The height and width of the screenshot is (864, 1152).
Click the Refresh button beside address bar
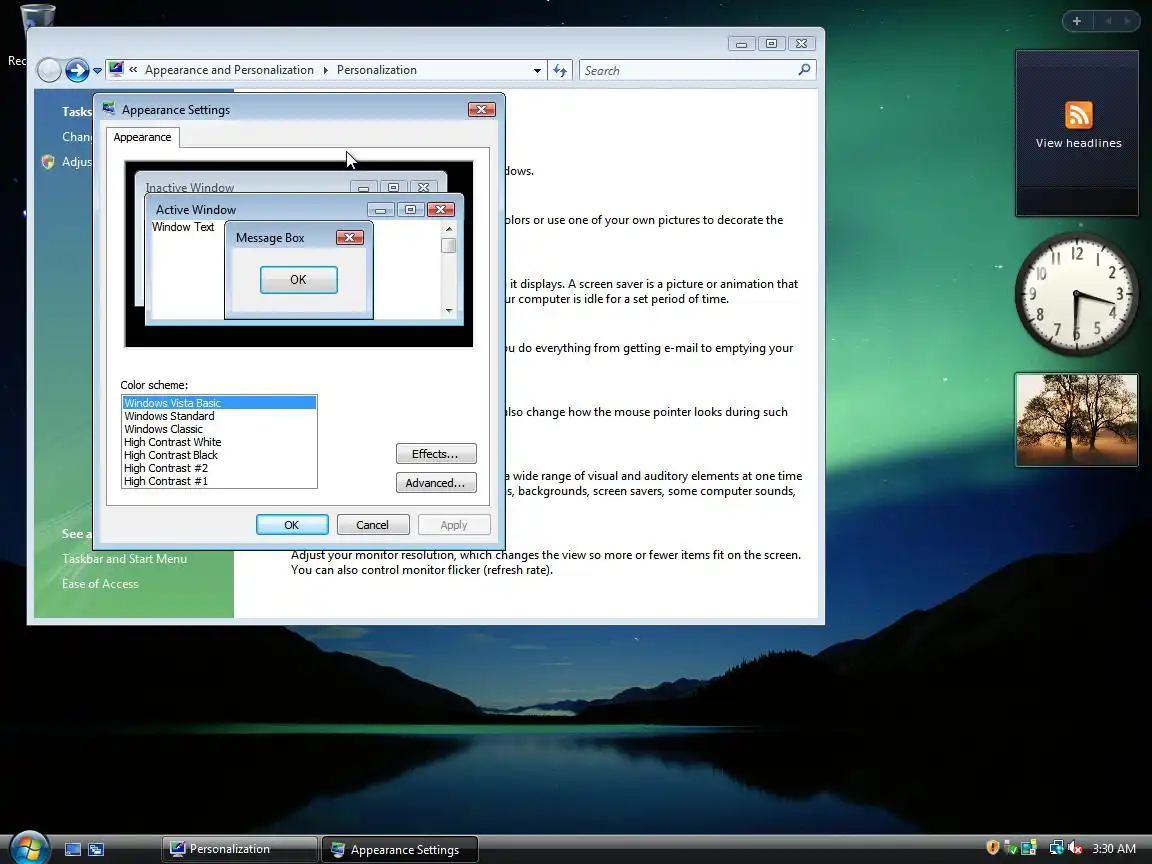[x=560, y=71]
